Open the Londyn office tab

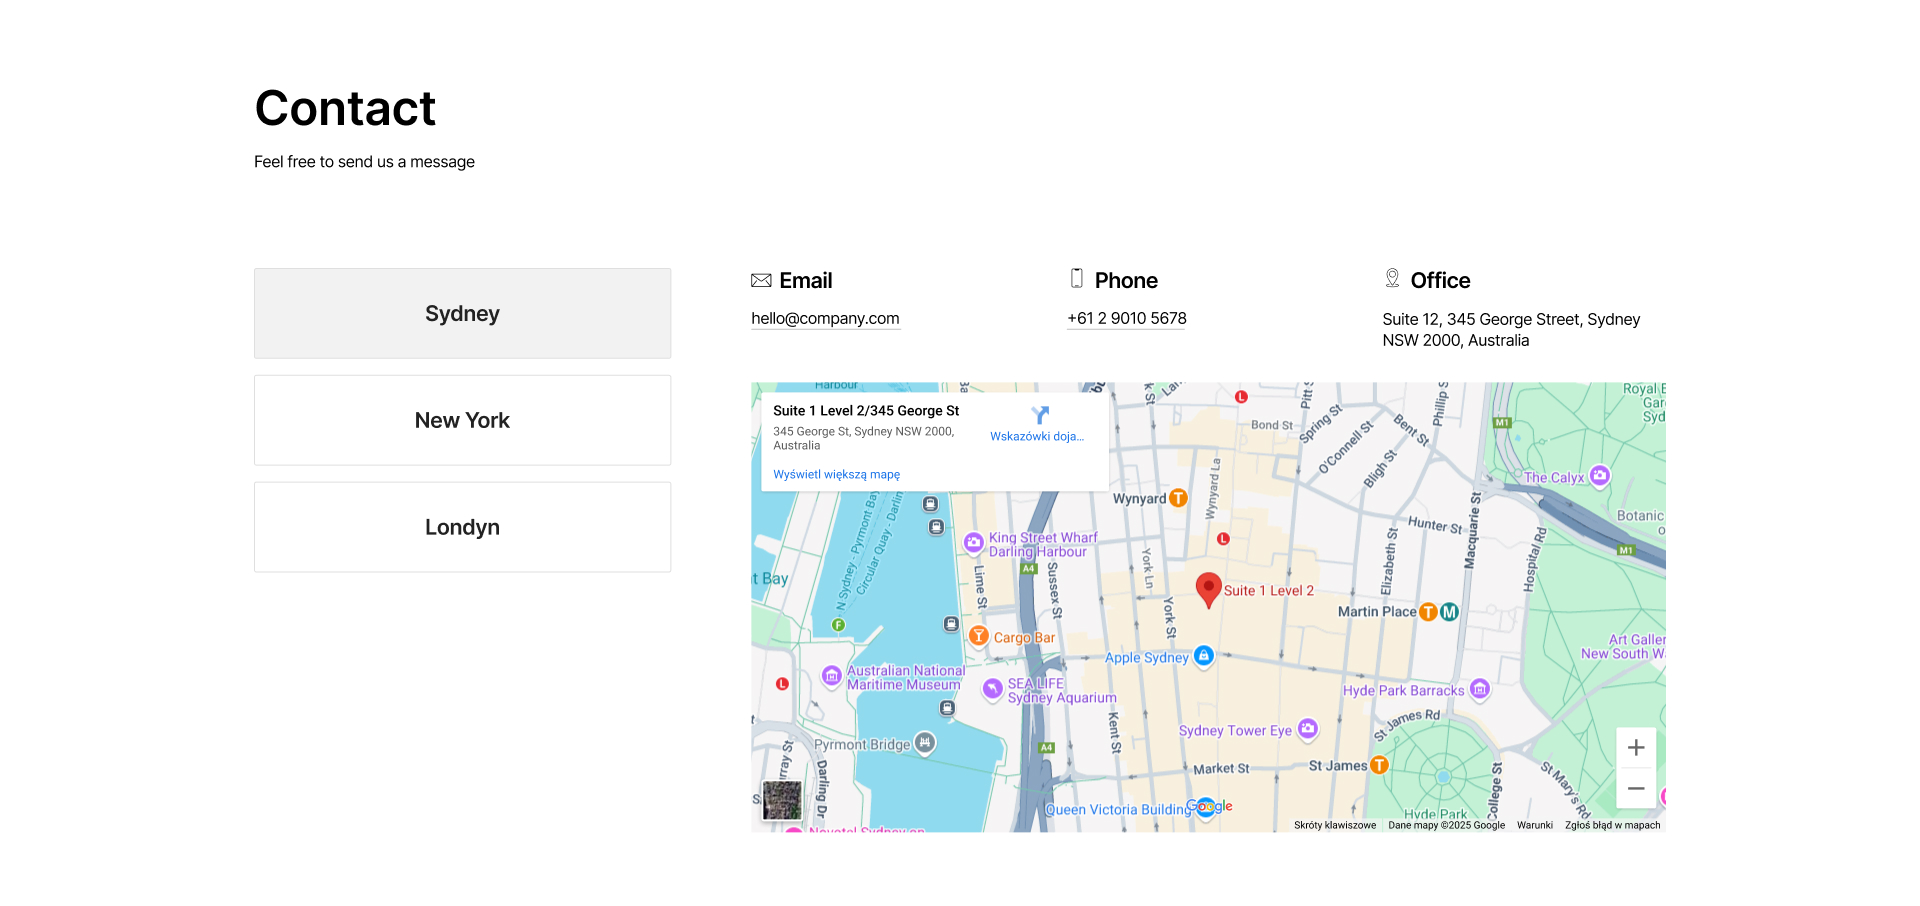462,527
